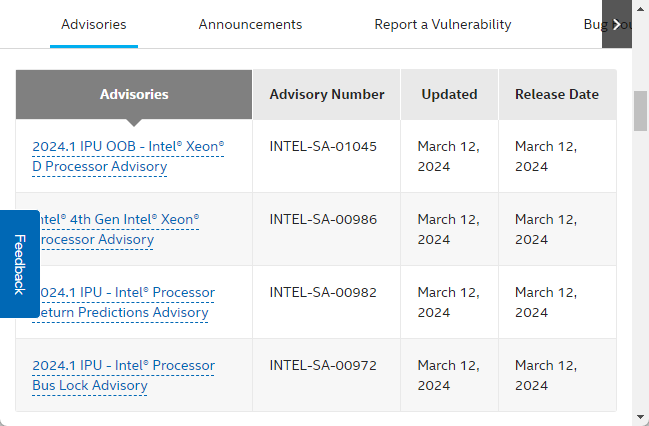Open the Report a Vulnerability tab
Viewport: 649px width, 426px height.
coord(442,24)
